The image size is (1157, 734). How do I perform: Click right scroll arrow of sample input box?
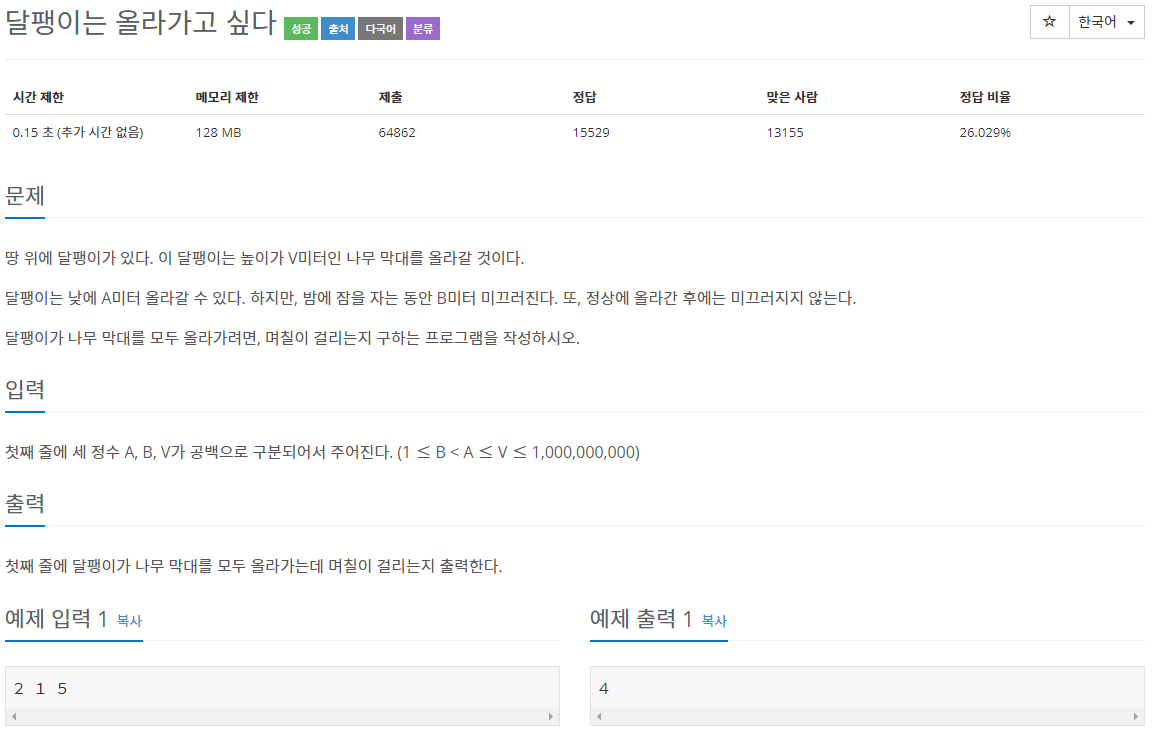tap(550, 716)
